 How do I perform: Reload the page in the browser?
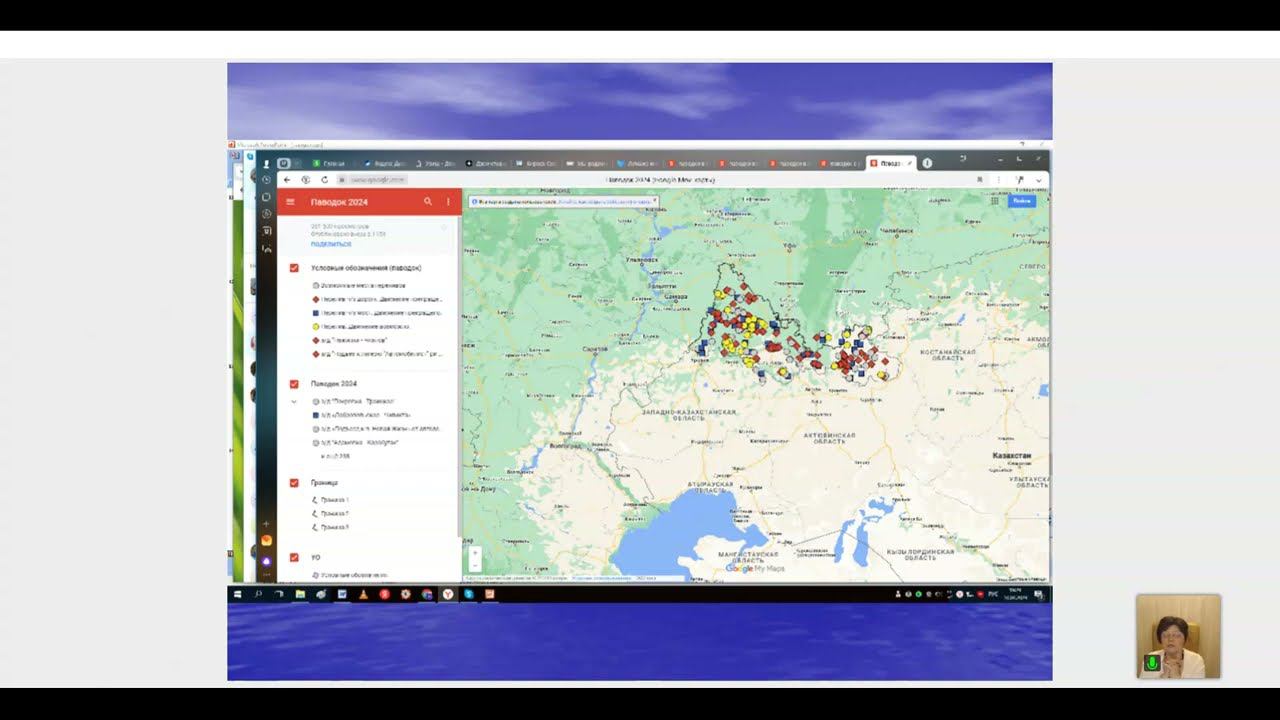(325, 180)
